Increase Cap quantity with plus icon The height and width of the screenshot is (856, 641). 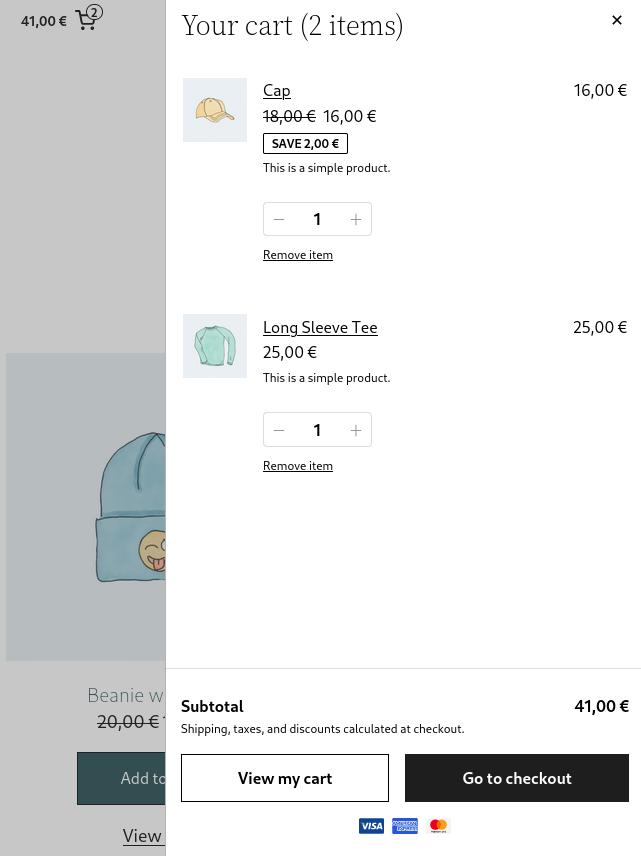pyautogui.click(x=355, y=219)
